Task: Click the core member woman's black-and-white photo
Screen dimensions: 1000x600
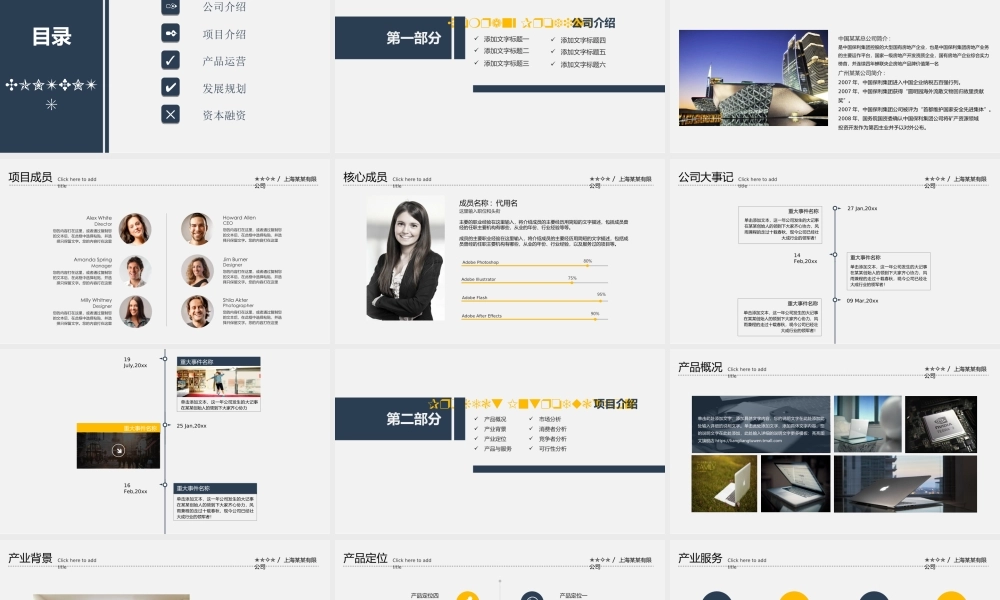Action: [x=406, y=258]
